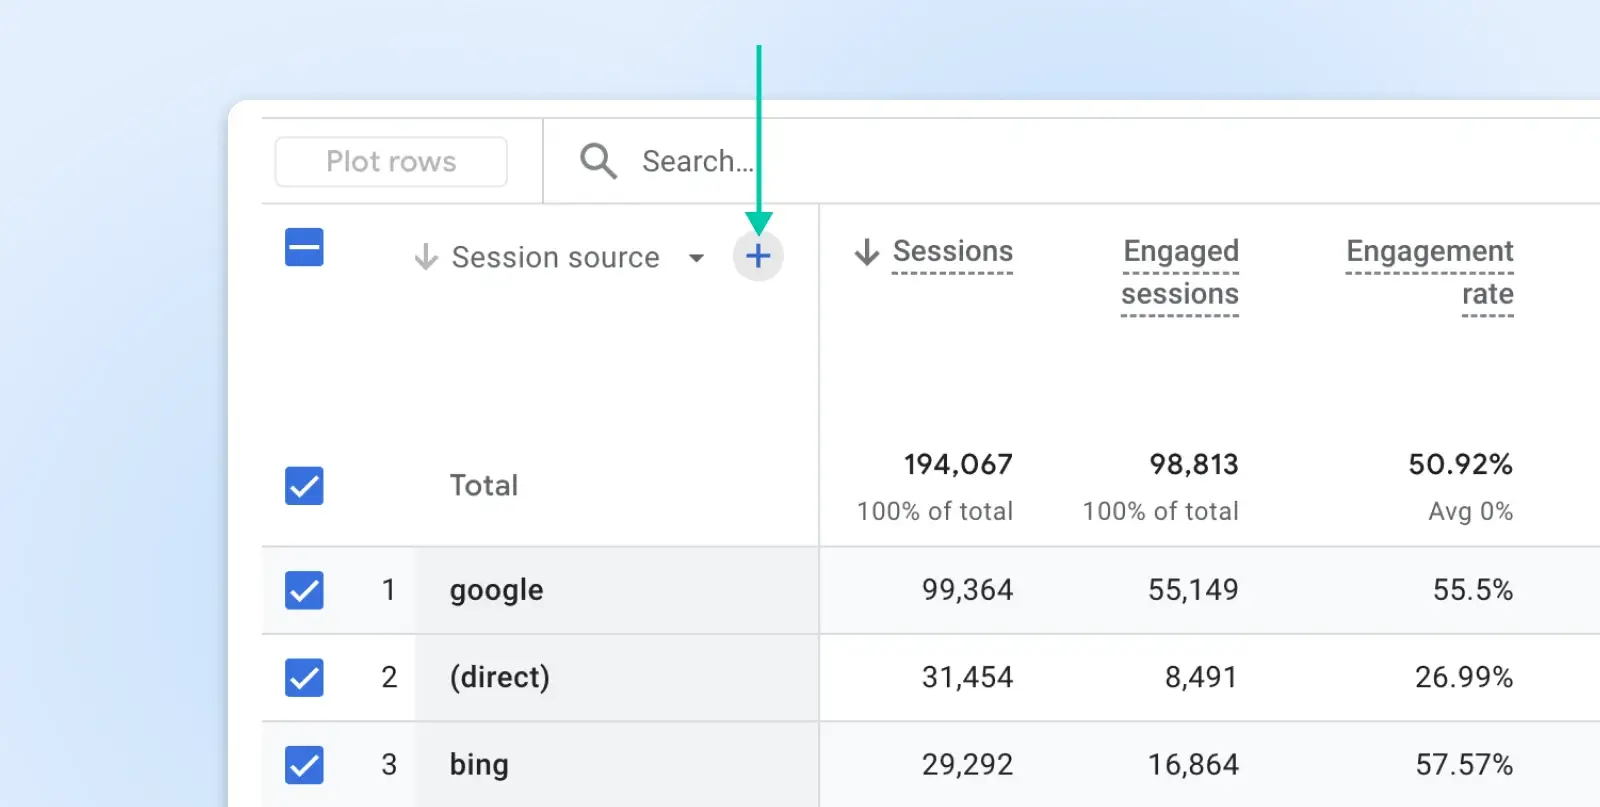This screenshot has width=1600, height=807.
Task: Click the 194,067 total sessions value
Action: (958, 464)
